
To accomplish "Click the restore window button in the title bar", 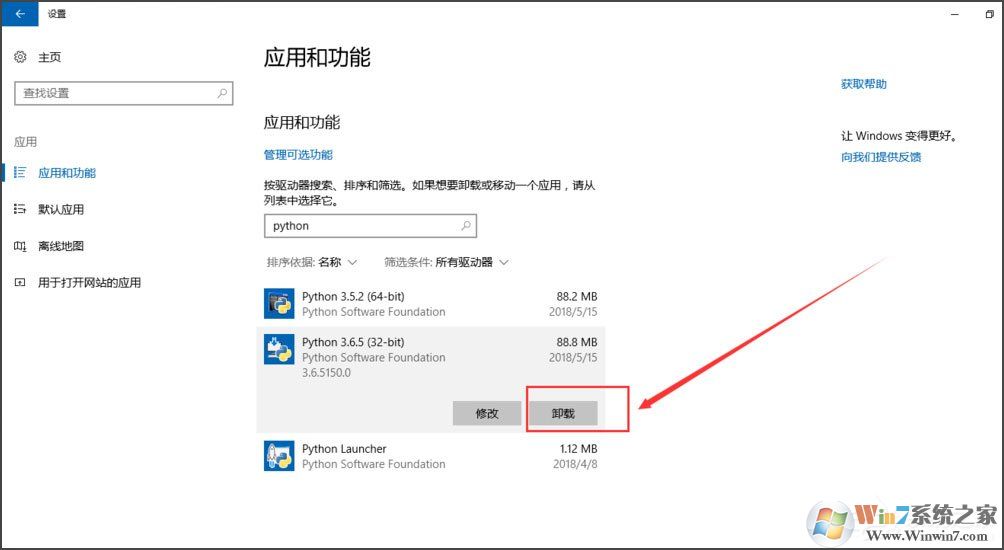I will [989, 14].
